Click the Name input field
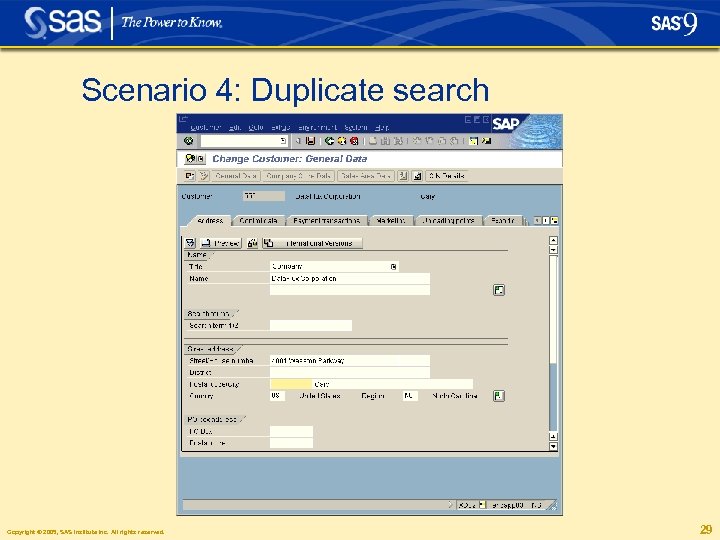 click(350, 278)
